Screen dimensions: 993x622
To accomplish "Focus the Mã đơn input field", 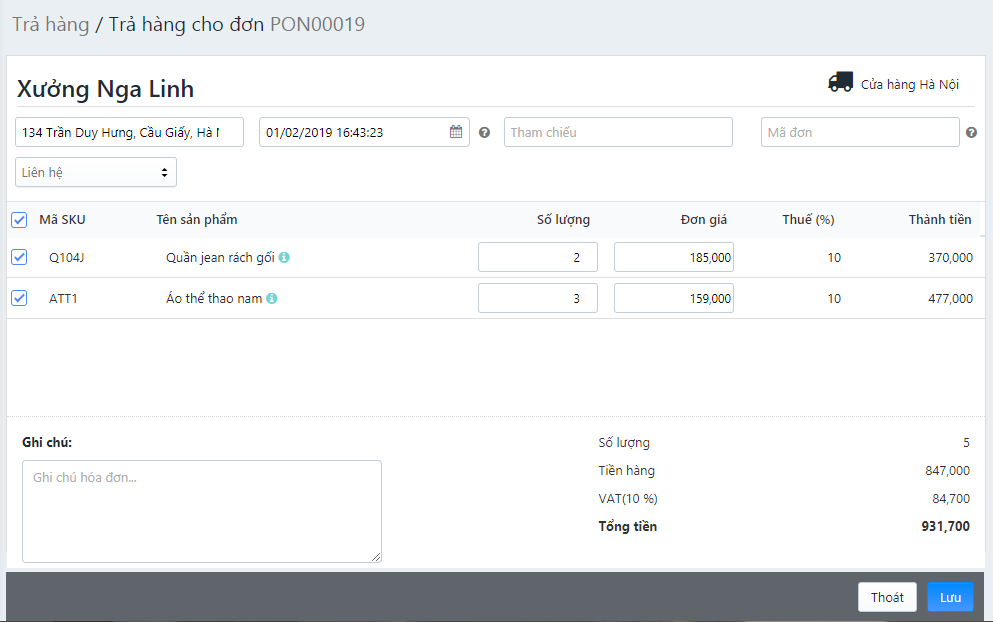I will [860, 132].
